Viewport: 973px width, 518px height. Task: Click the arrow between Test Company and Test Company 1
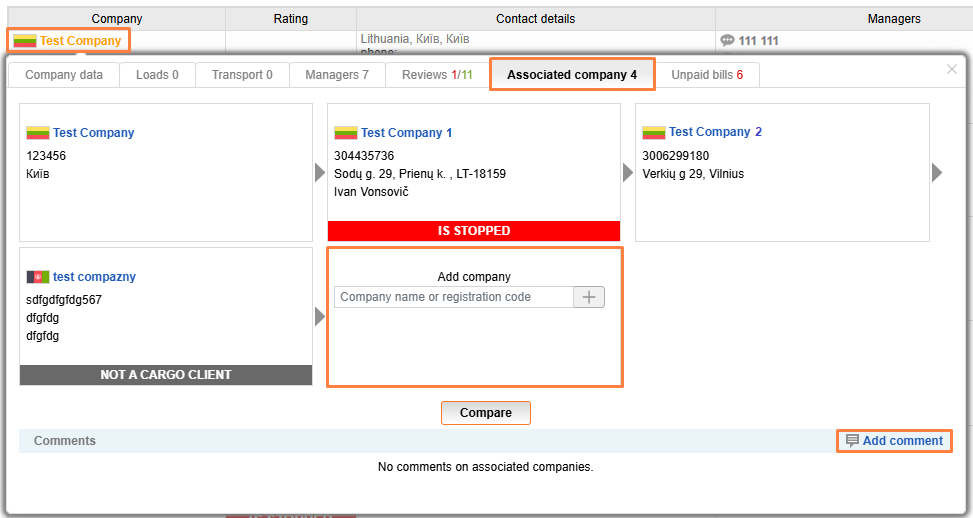pyautogui.click(x=320, y=173)
